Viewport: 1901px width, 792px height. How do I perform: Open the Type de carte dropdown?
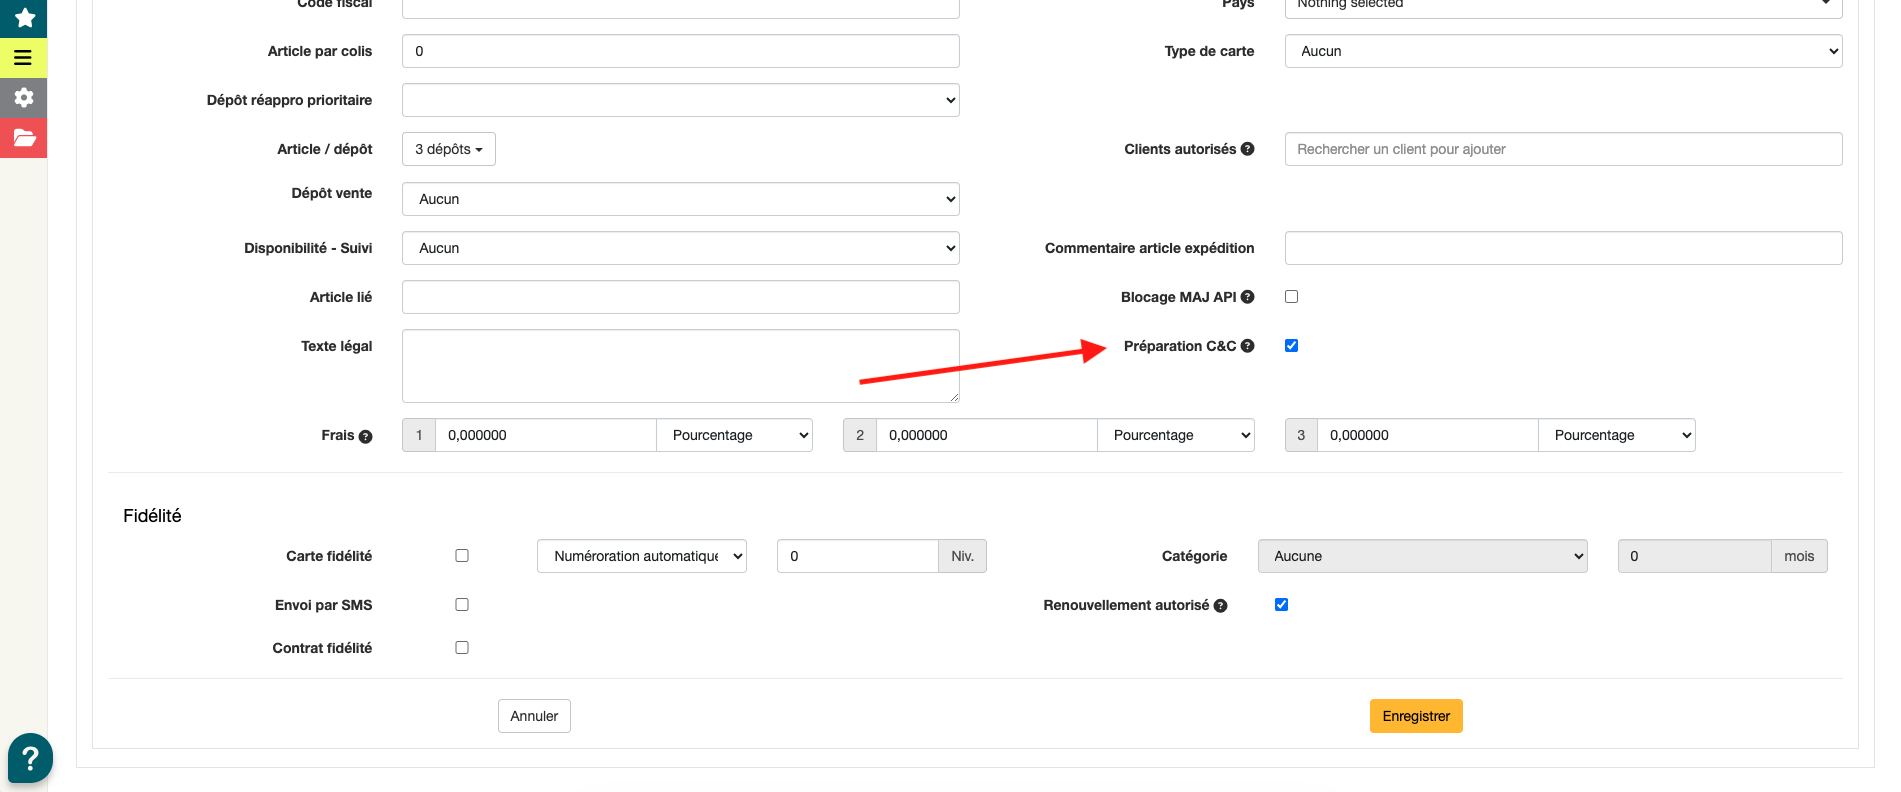(x=1562, y=51)
